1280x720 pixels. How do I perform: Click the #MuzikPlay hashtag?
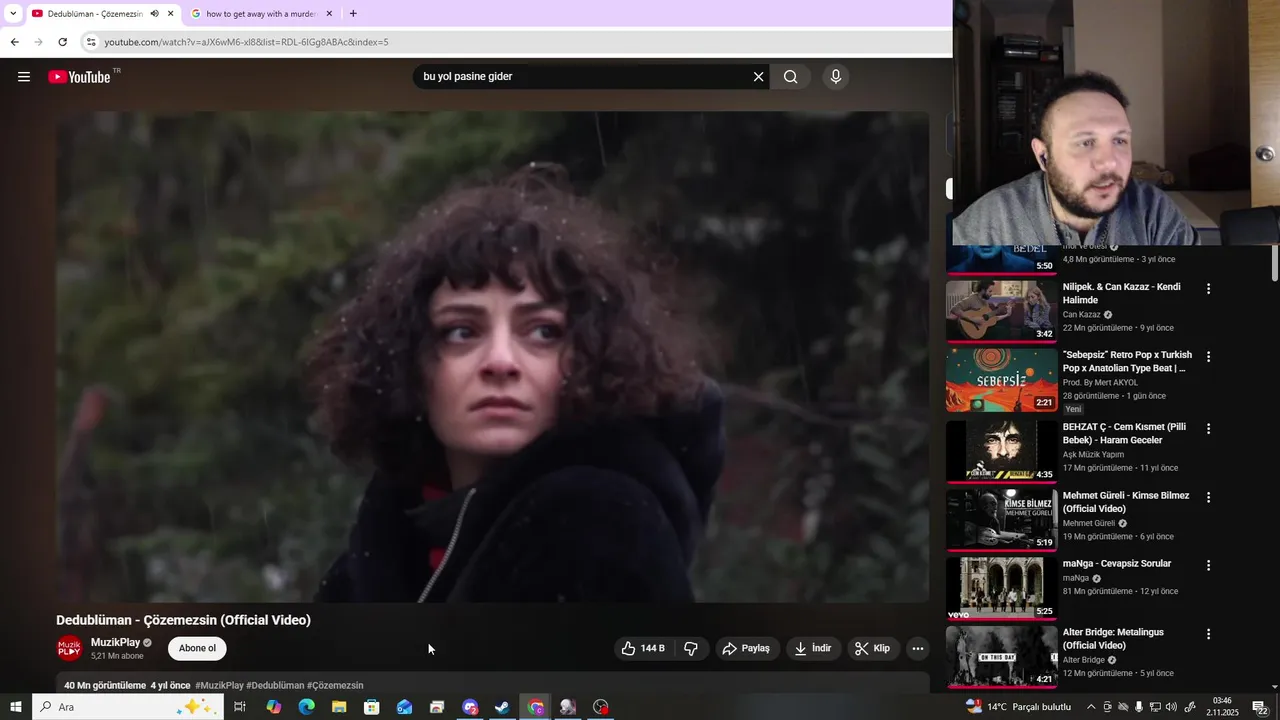coord(219,686)
